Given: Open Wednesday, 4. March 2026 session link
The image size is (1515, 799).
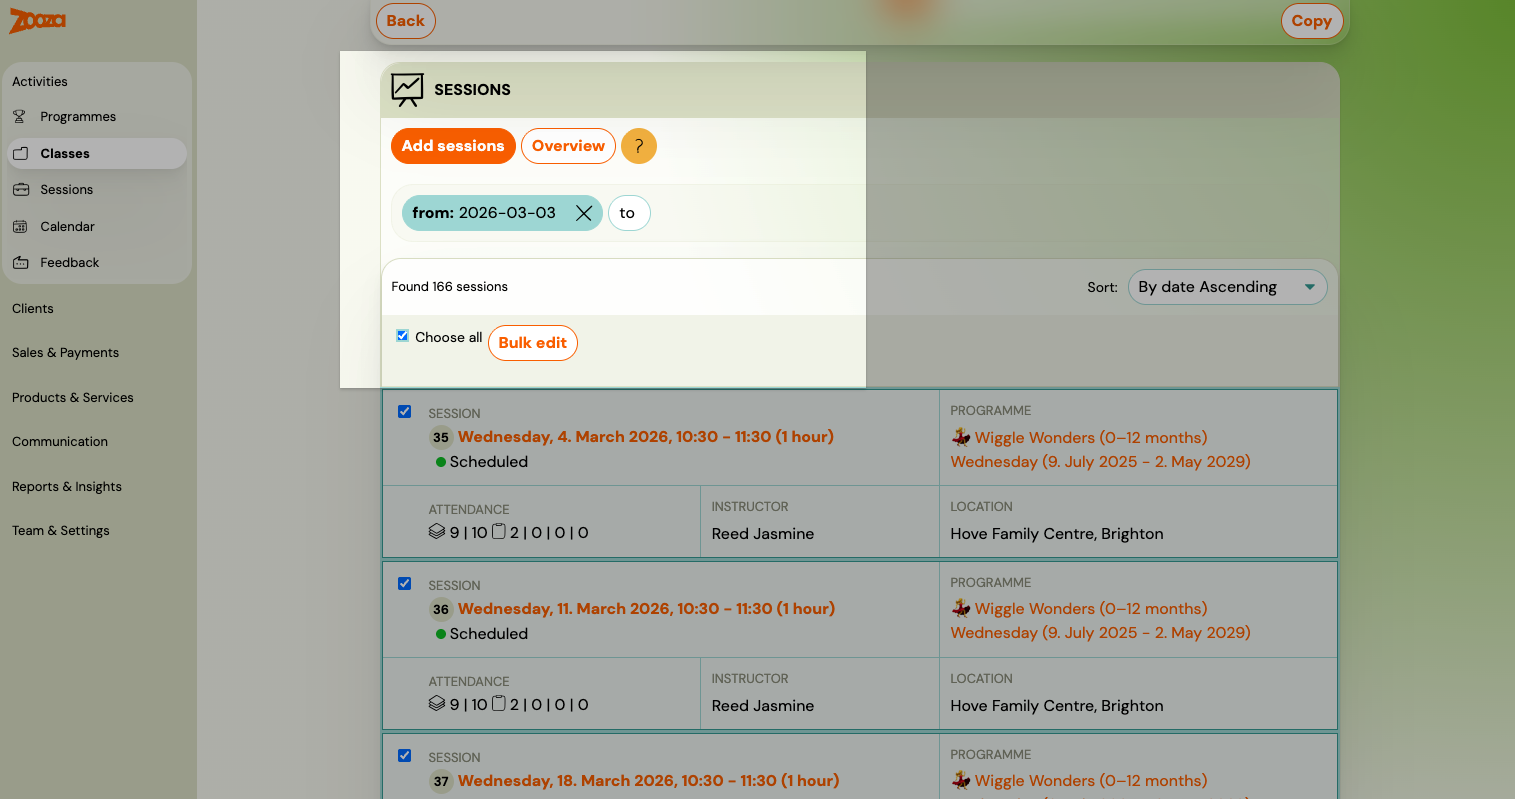Looking at the screenshot, I should [646, 437].
